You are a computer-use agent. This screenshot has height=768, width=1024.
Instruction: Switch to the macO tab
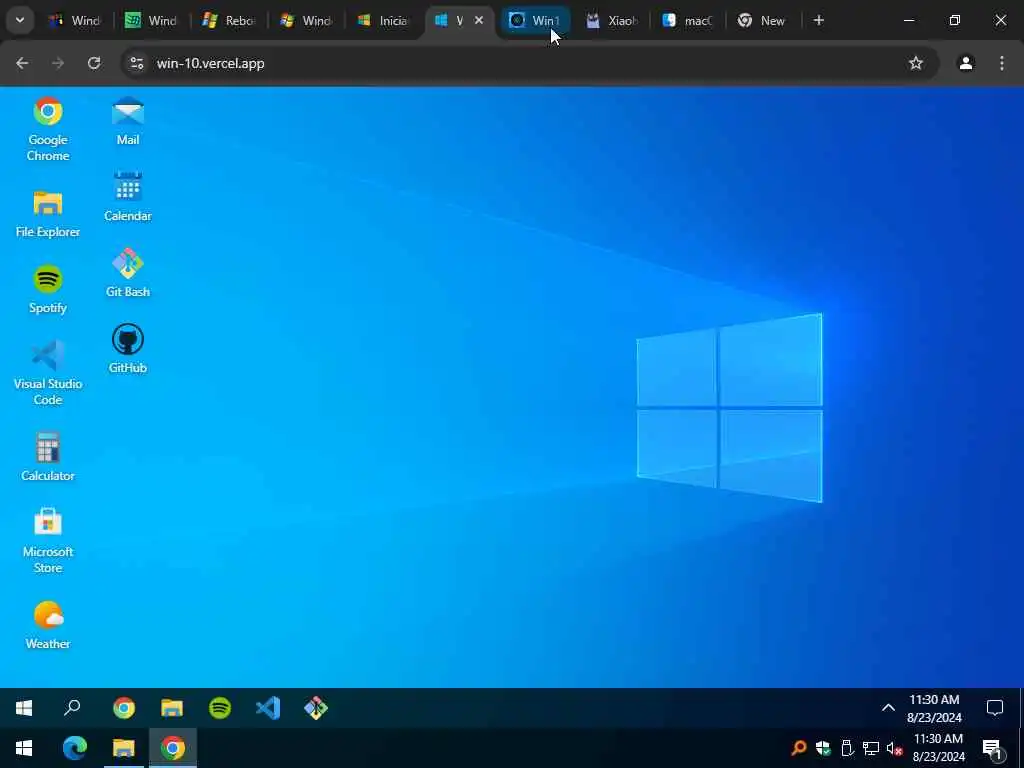(688, 21)
